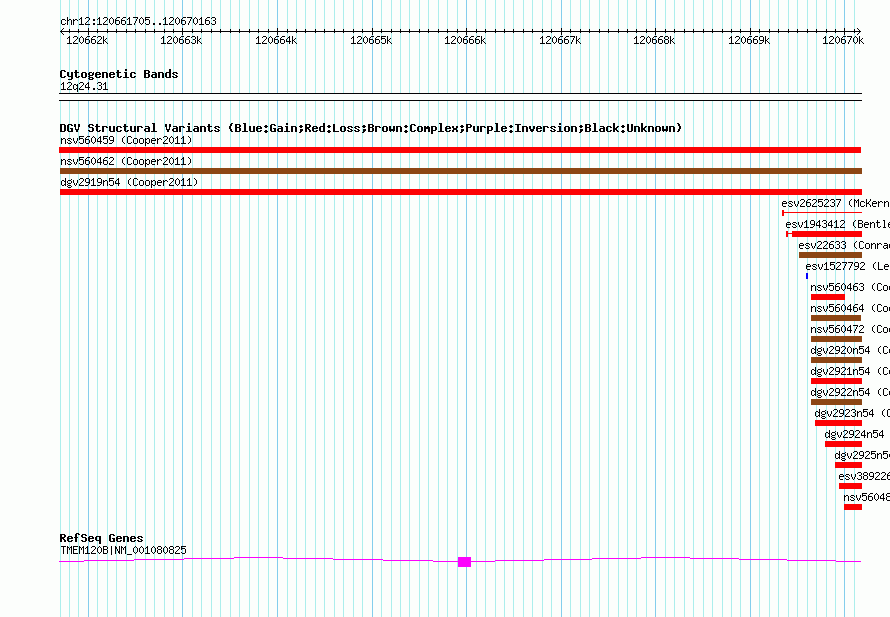Click the esv1943412 red bar
Viewport: 890px width, 617px height.
pyautogui.click(x=826, y=234)
